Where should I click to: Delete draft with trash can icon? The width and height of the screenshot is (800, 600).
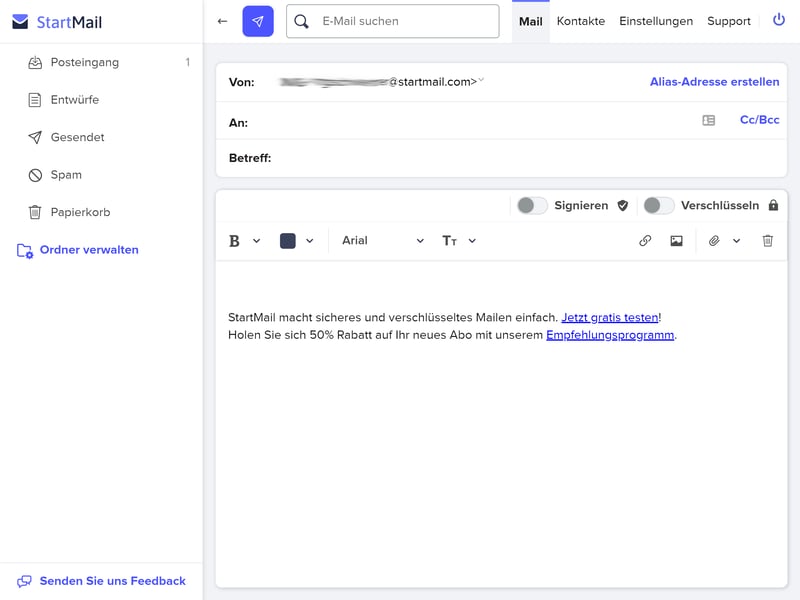tap(768, 241)
